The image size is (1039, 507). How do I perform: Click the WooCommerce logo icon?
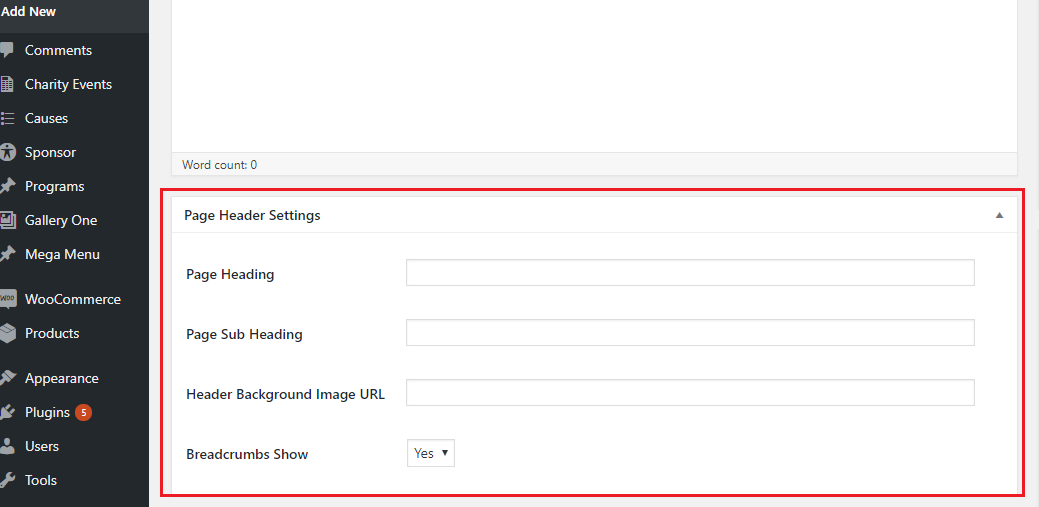point(7,299)
